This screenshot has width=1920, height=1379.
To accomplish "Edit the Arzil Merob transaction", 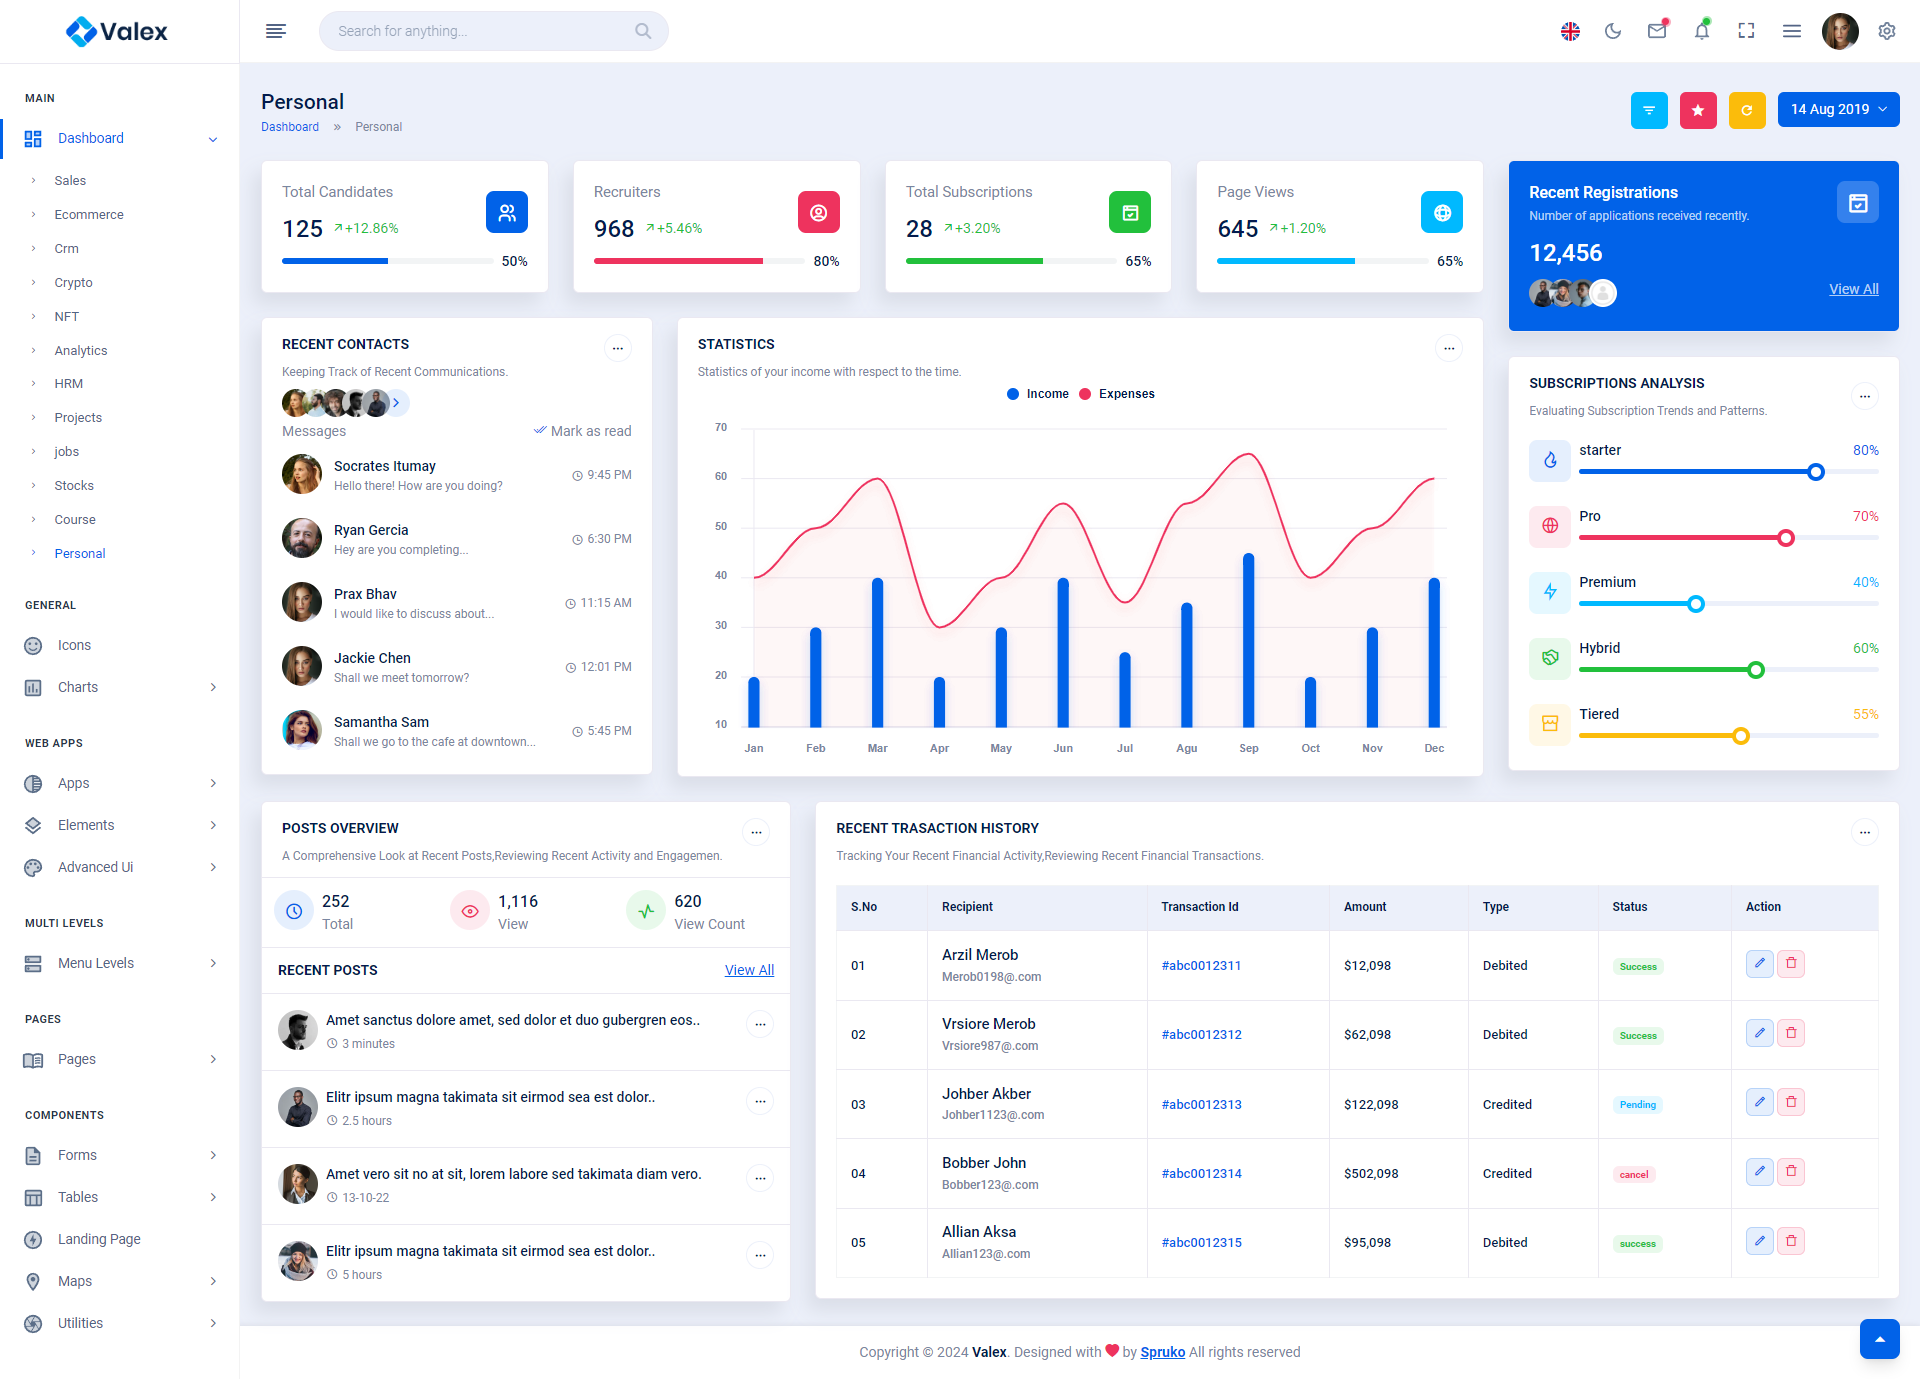I will 1759,963.
